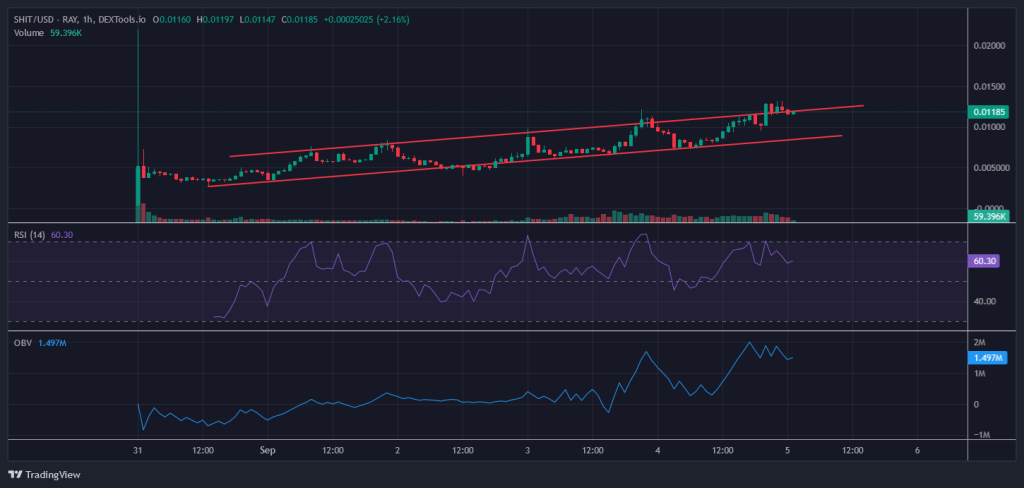Image resolution: width=1024 pixels, height=488 pixels.
Task: Select the upper red channel trend line
Action: point(546,131)
